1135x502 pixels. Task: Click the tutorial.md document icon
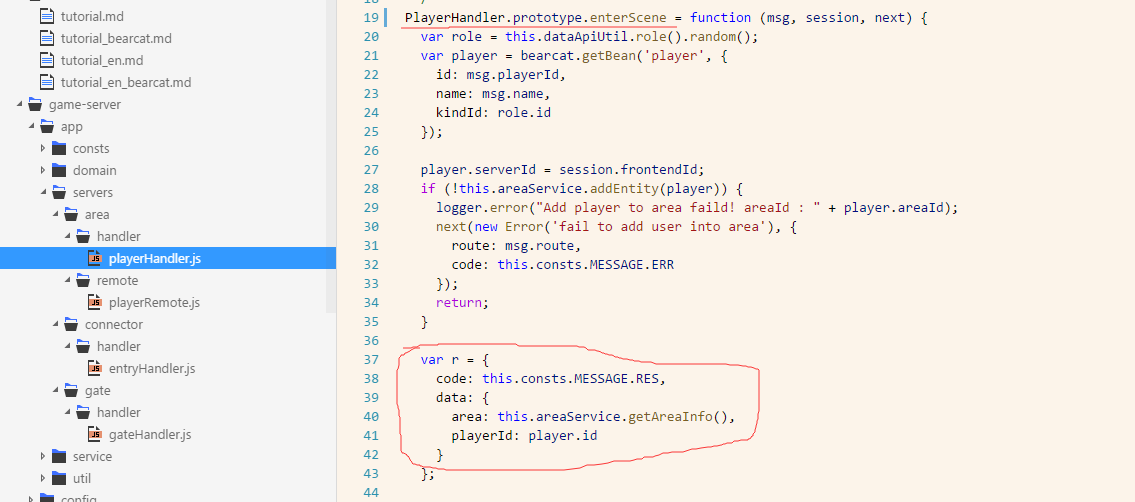47,16
